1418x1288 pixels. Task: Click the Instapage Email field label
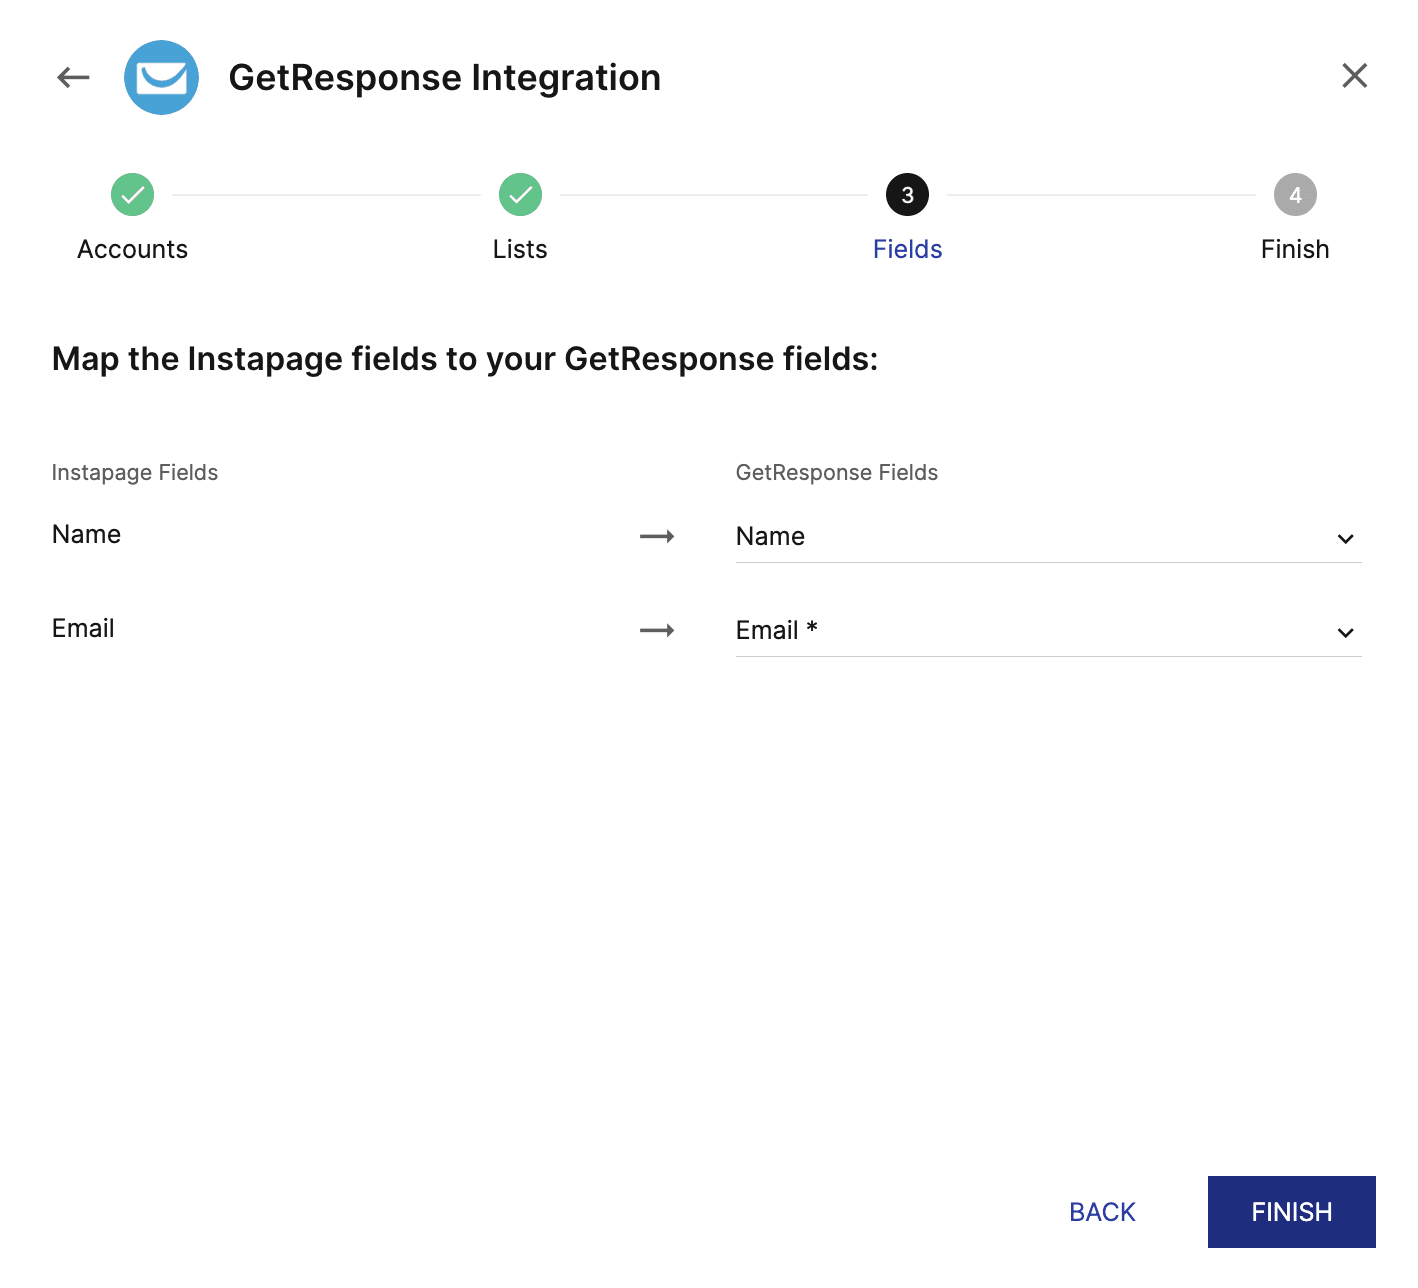[x=83, y=628]
